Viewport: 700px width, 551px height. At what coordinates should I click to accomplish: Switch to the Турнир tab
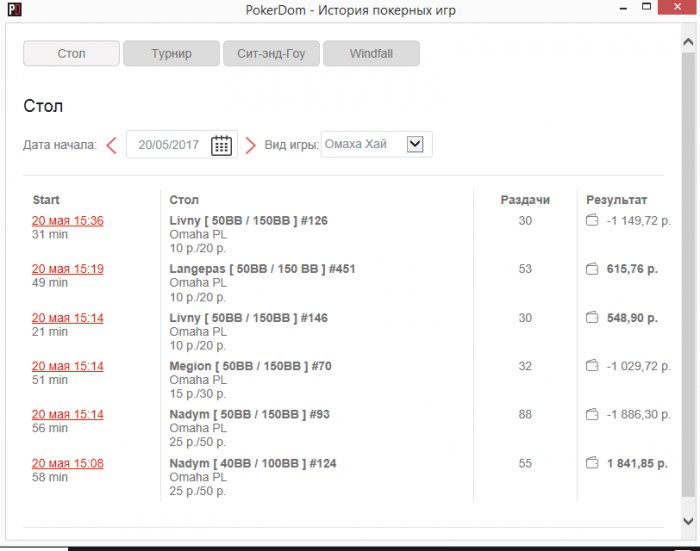[x=171, y=54]
